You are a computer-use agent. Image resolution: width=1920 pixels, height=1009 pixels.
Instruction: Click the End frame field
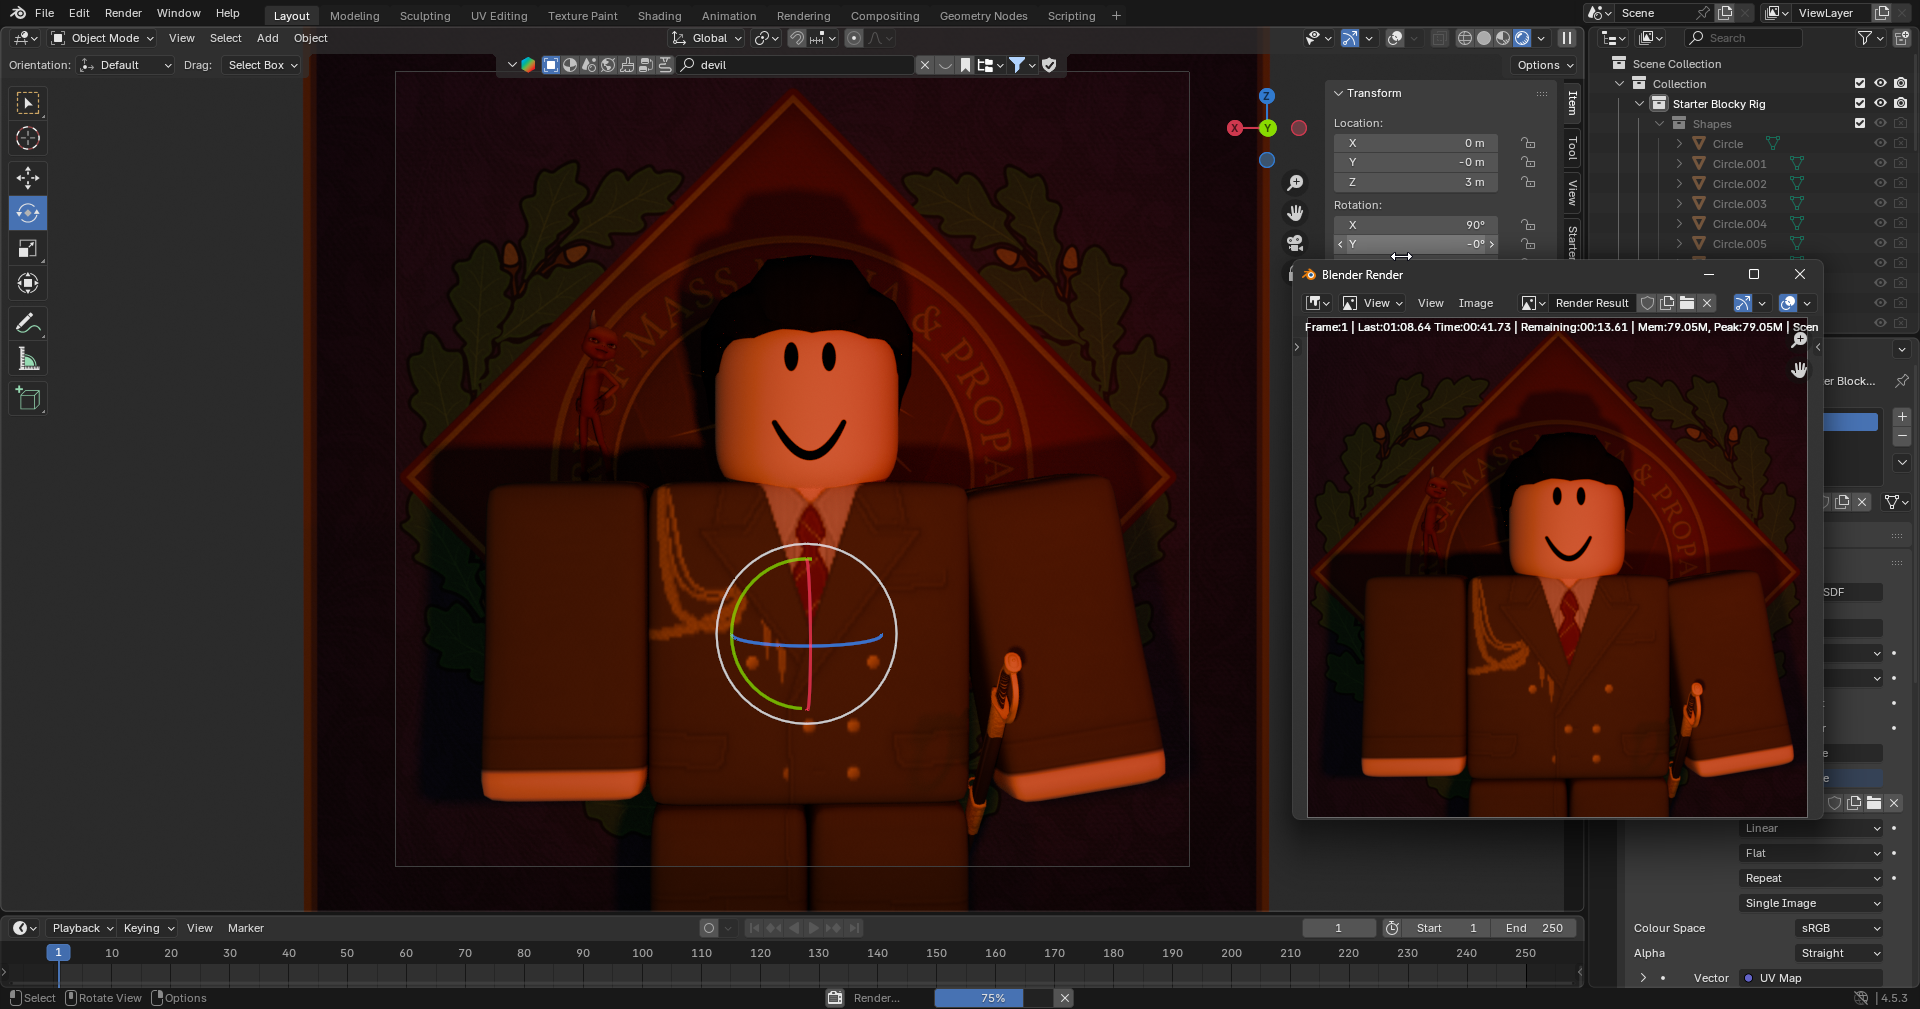coord(1533,928)
